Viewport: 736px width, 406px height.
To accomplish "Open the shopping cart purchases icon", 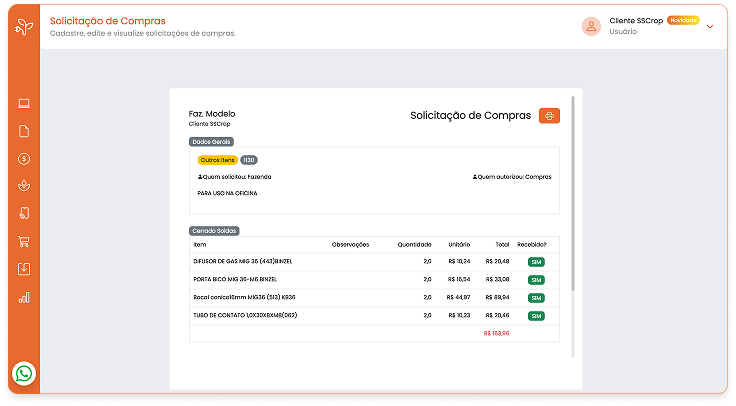I will [24, 241].
